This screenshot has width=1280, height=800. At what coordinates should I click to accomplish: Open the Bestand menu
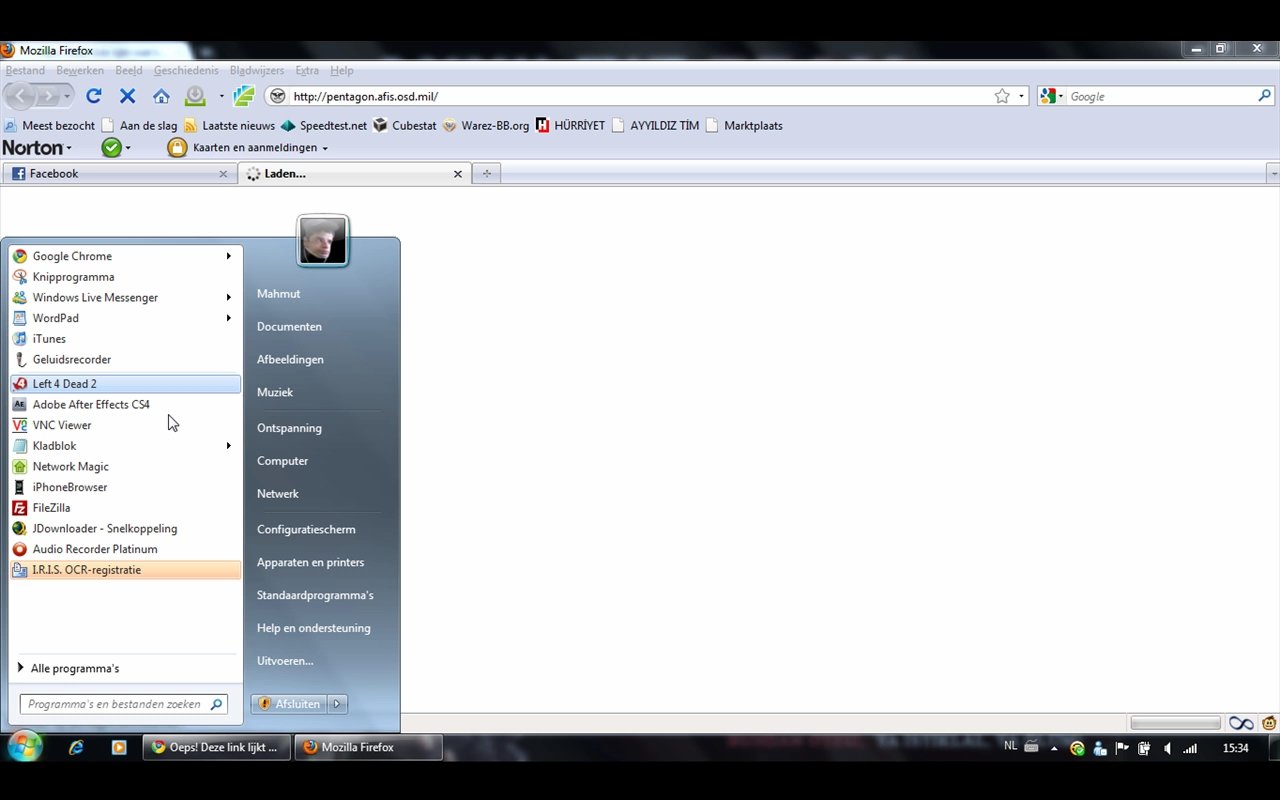point(25,70)
